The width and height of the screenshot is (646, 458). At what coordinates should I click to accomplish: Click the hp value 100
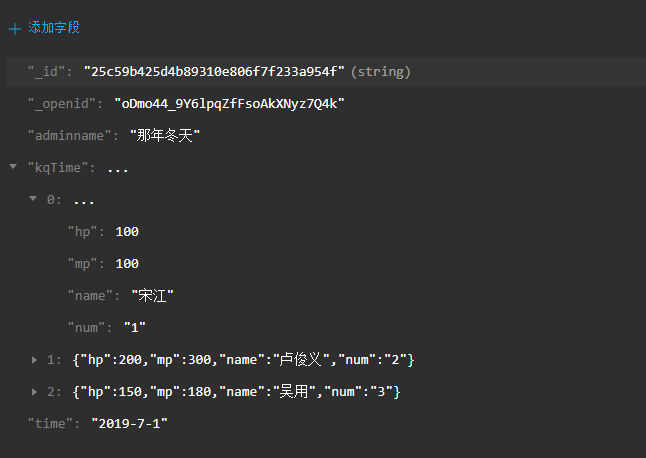[x=127, y=232]
